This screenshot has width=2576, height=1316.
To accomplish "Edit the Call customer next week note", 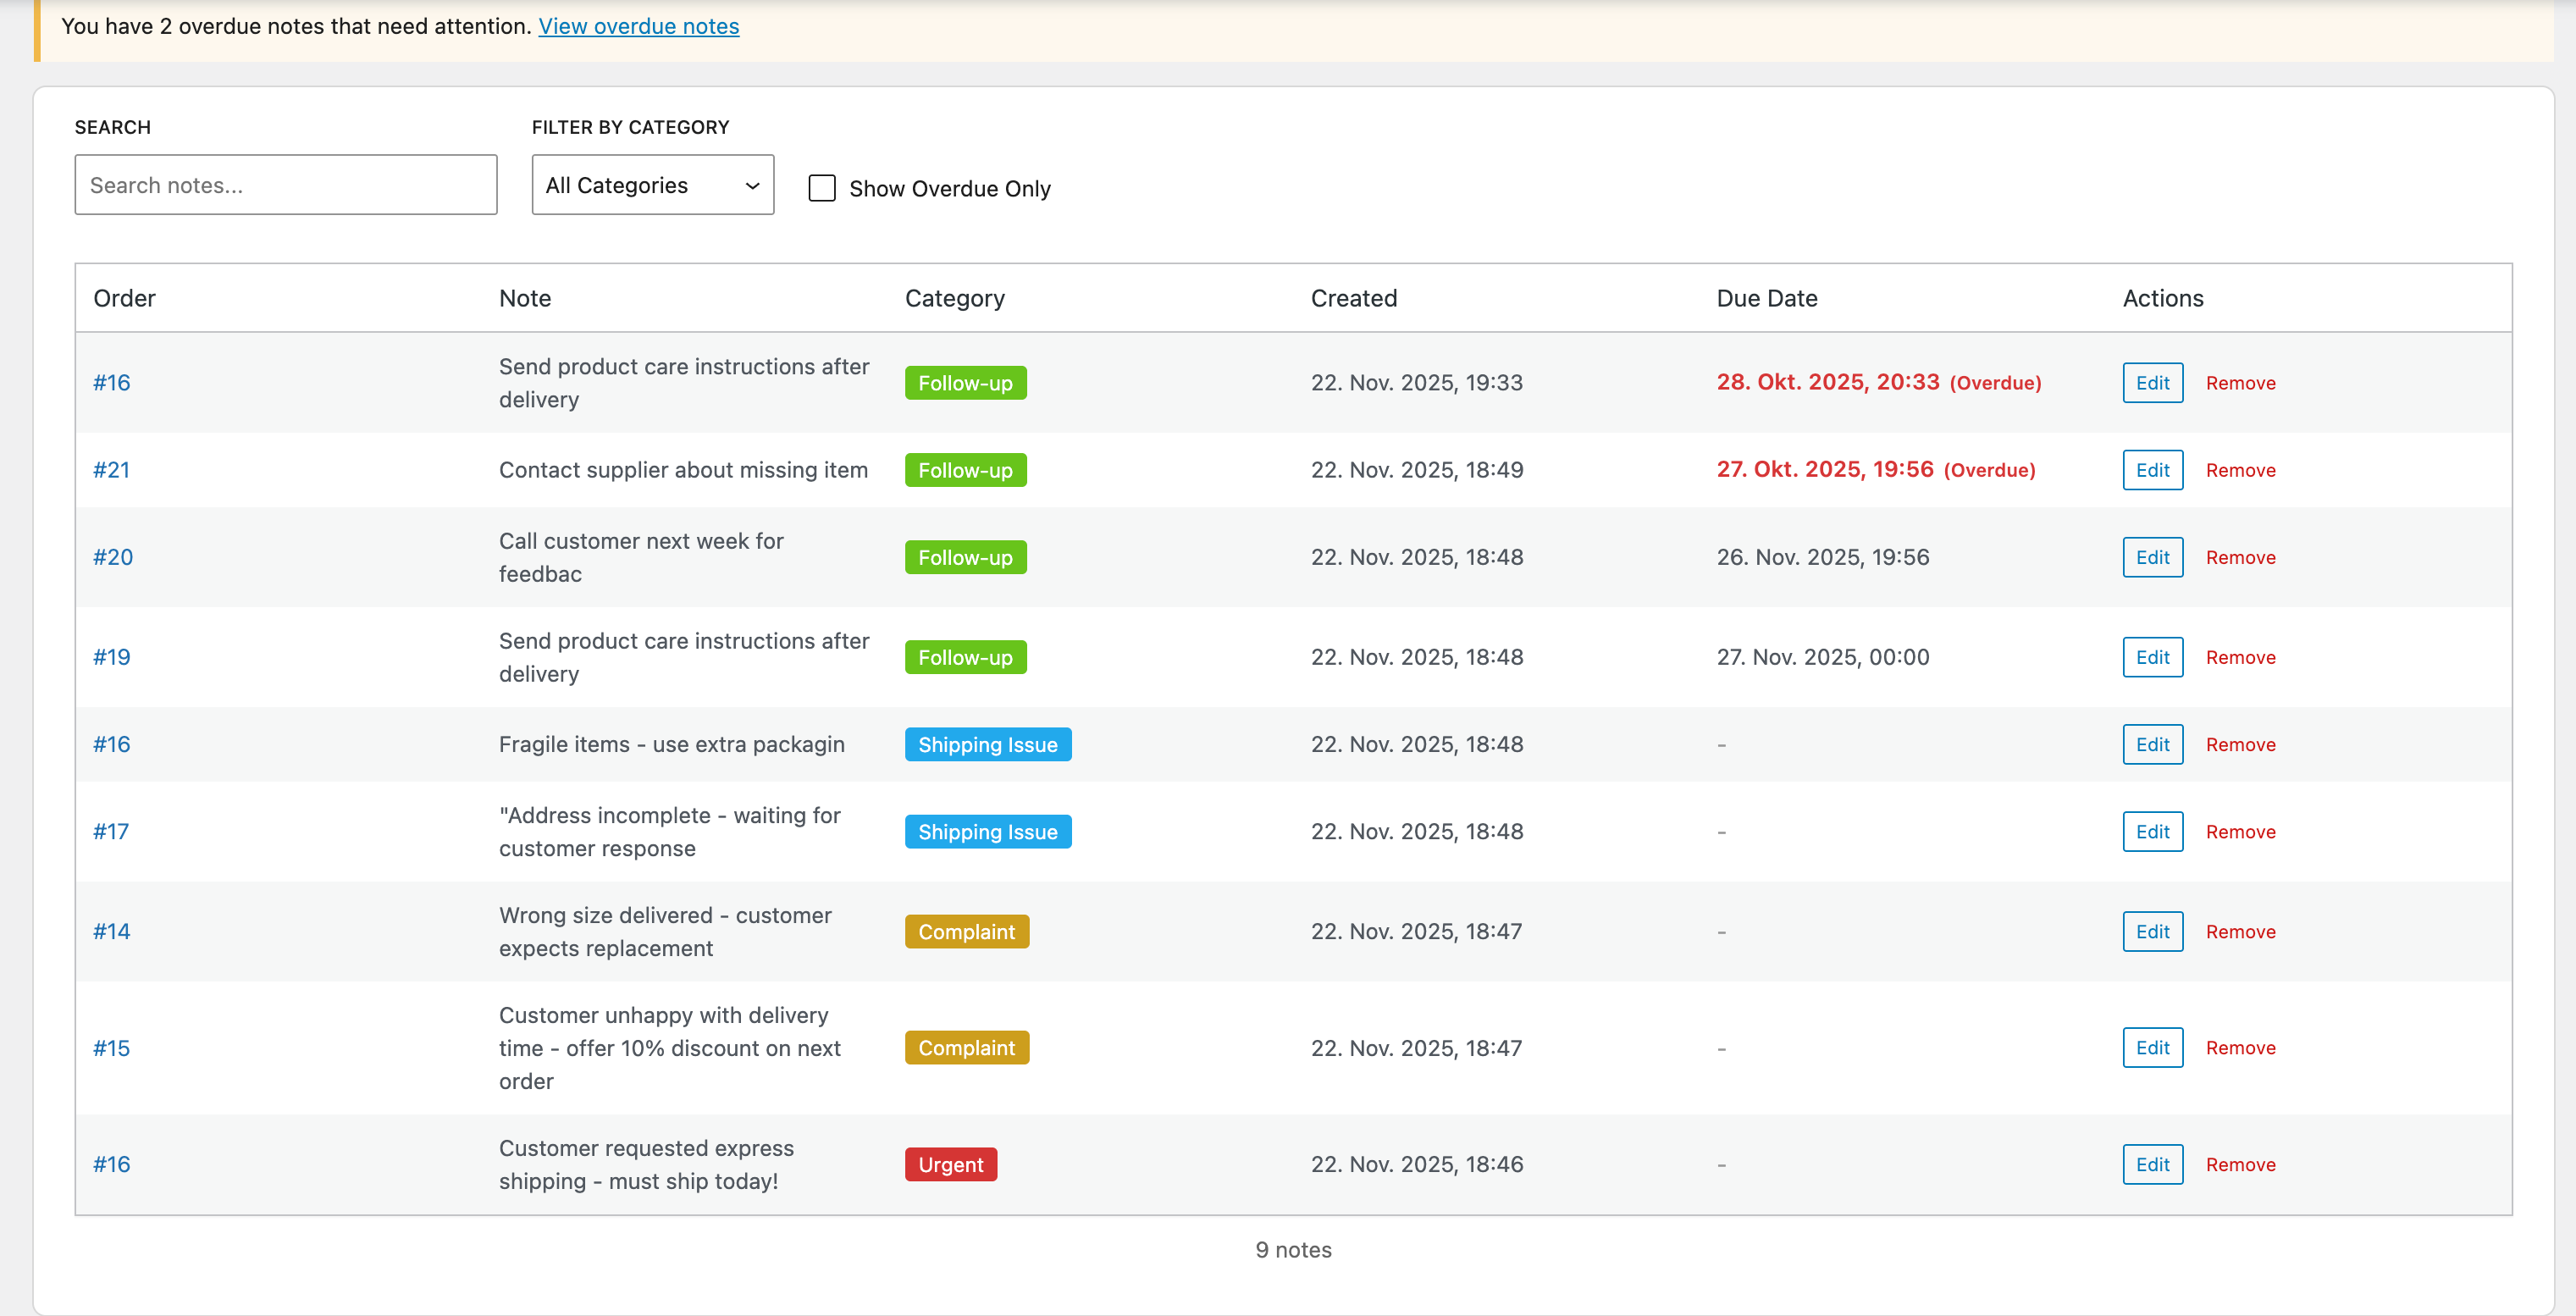I will pos(2151,557).
